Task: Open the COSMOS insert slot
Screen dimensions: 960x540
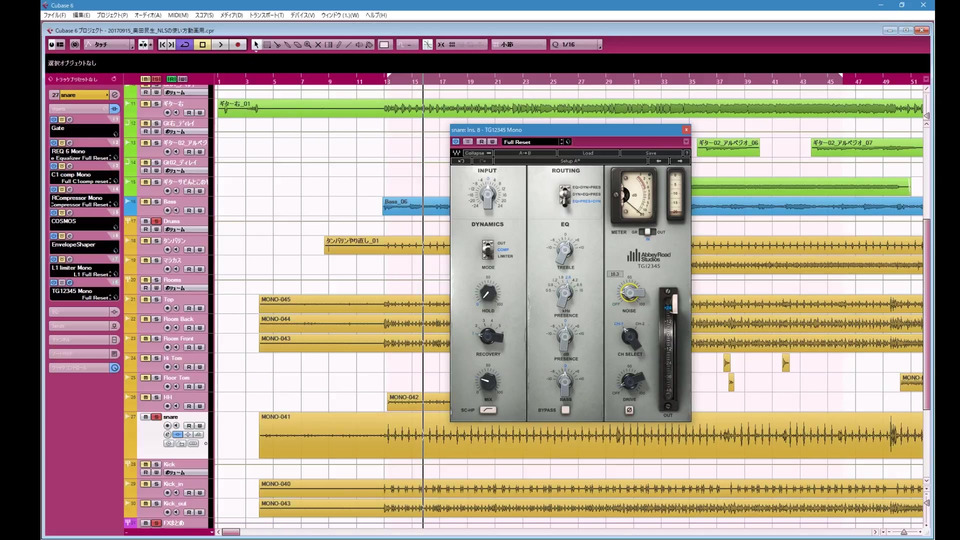Action: pyautogui.click(x=84, y=223)
